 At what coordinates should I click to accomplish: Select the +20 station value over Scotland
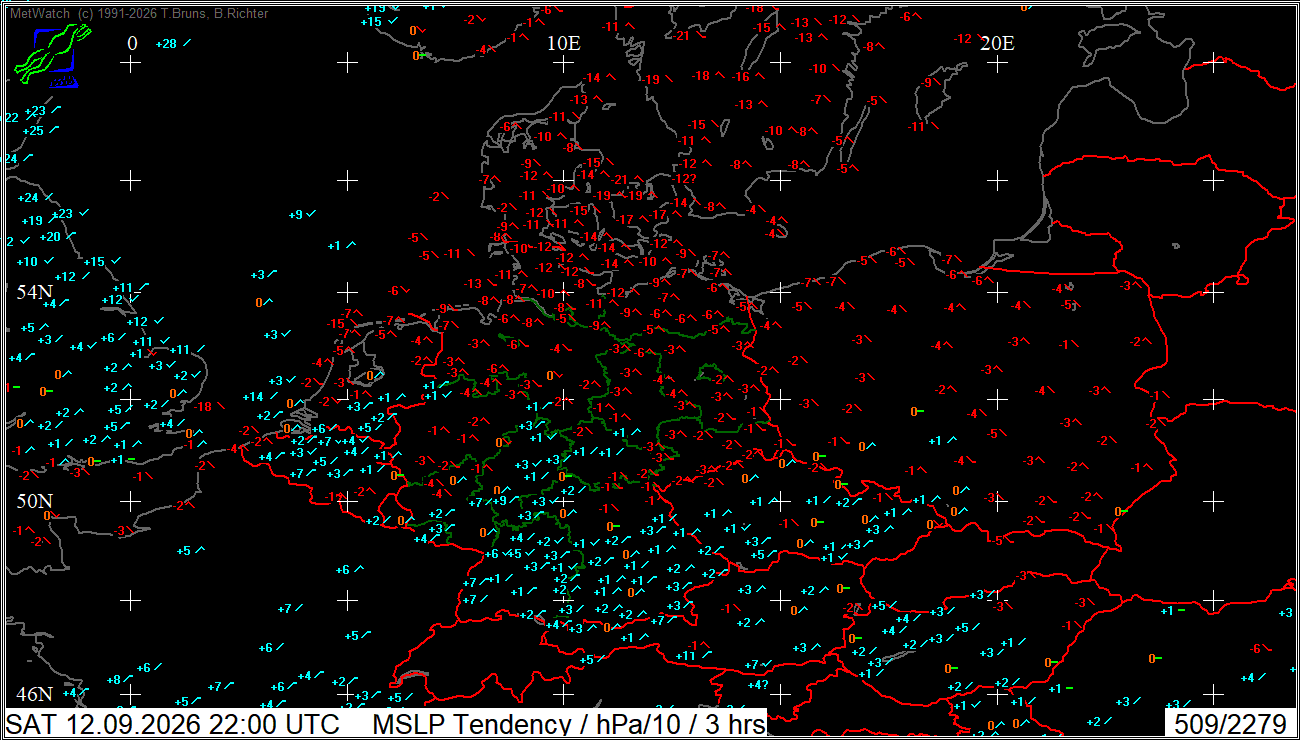(x=50, y=237)
